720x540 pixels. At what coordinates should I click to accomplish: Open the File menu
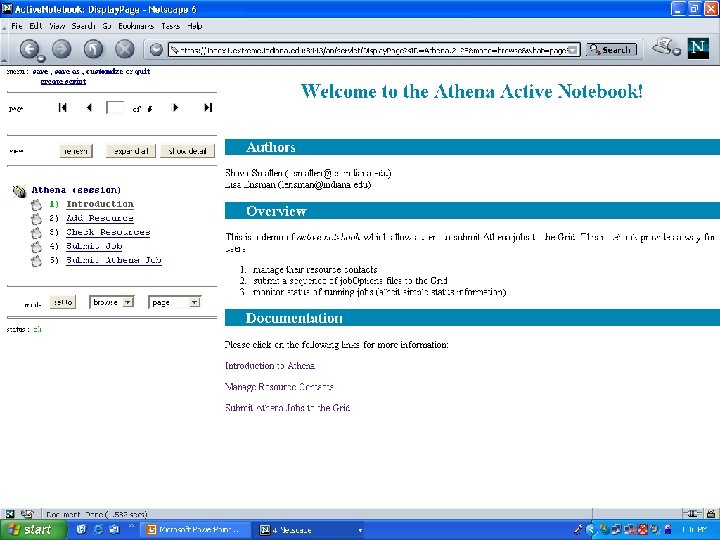[17, 26]
